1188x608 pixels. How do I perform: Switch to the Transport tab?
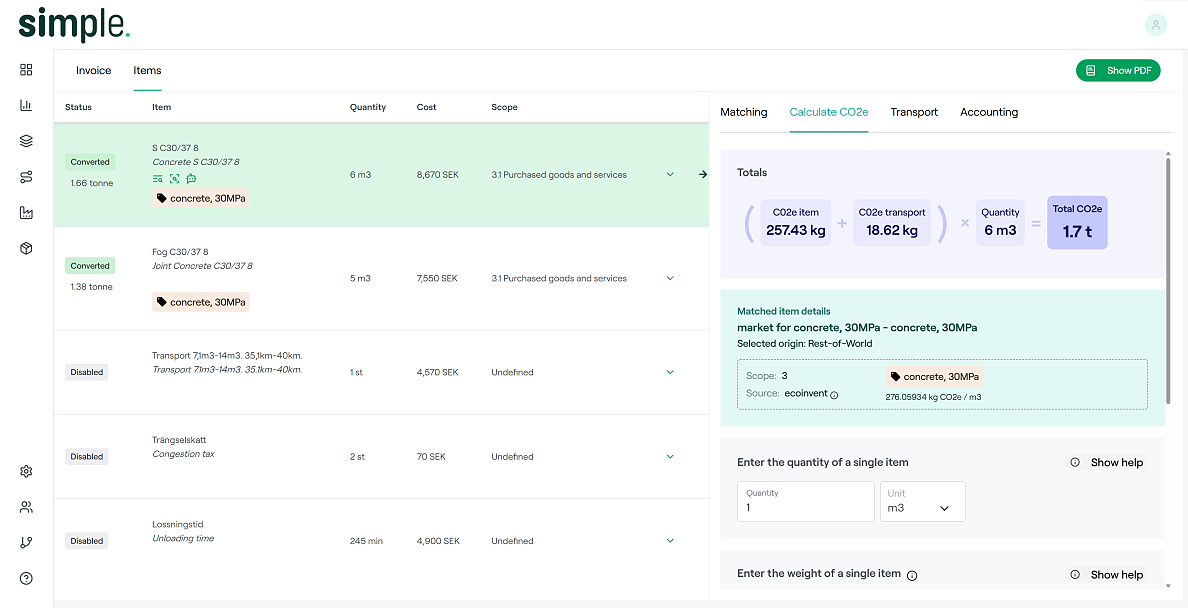[913, 112]
